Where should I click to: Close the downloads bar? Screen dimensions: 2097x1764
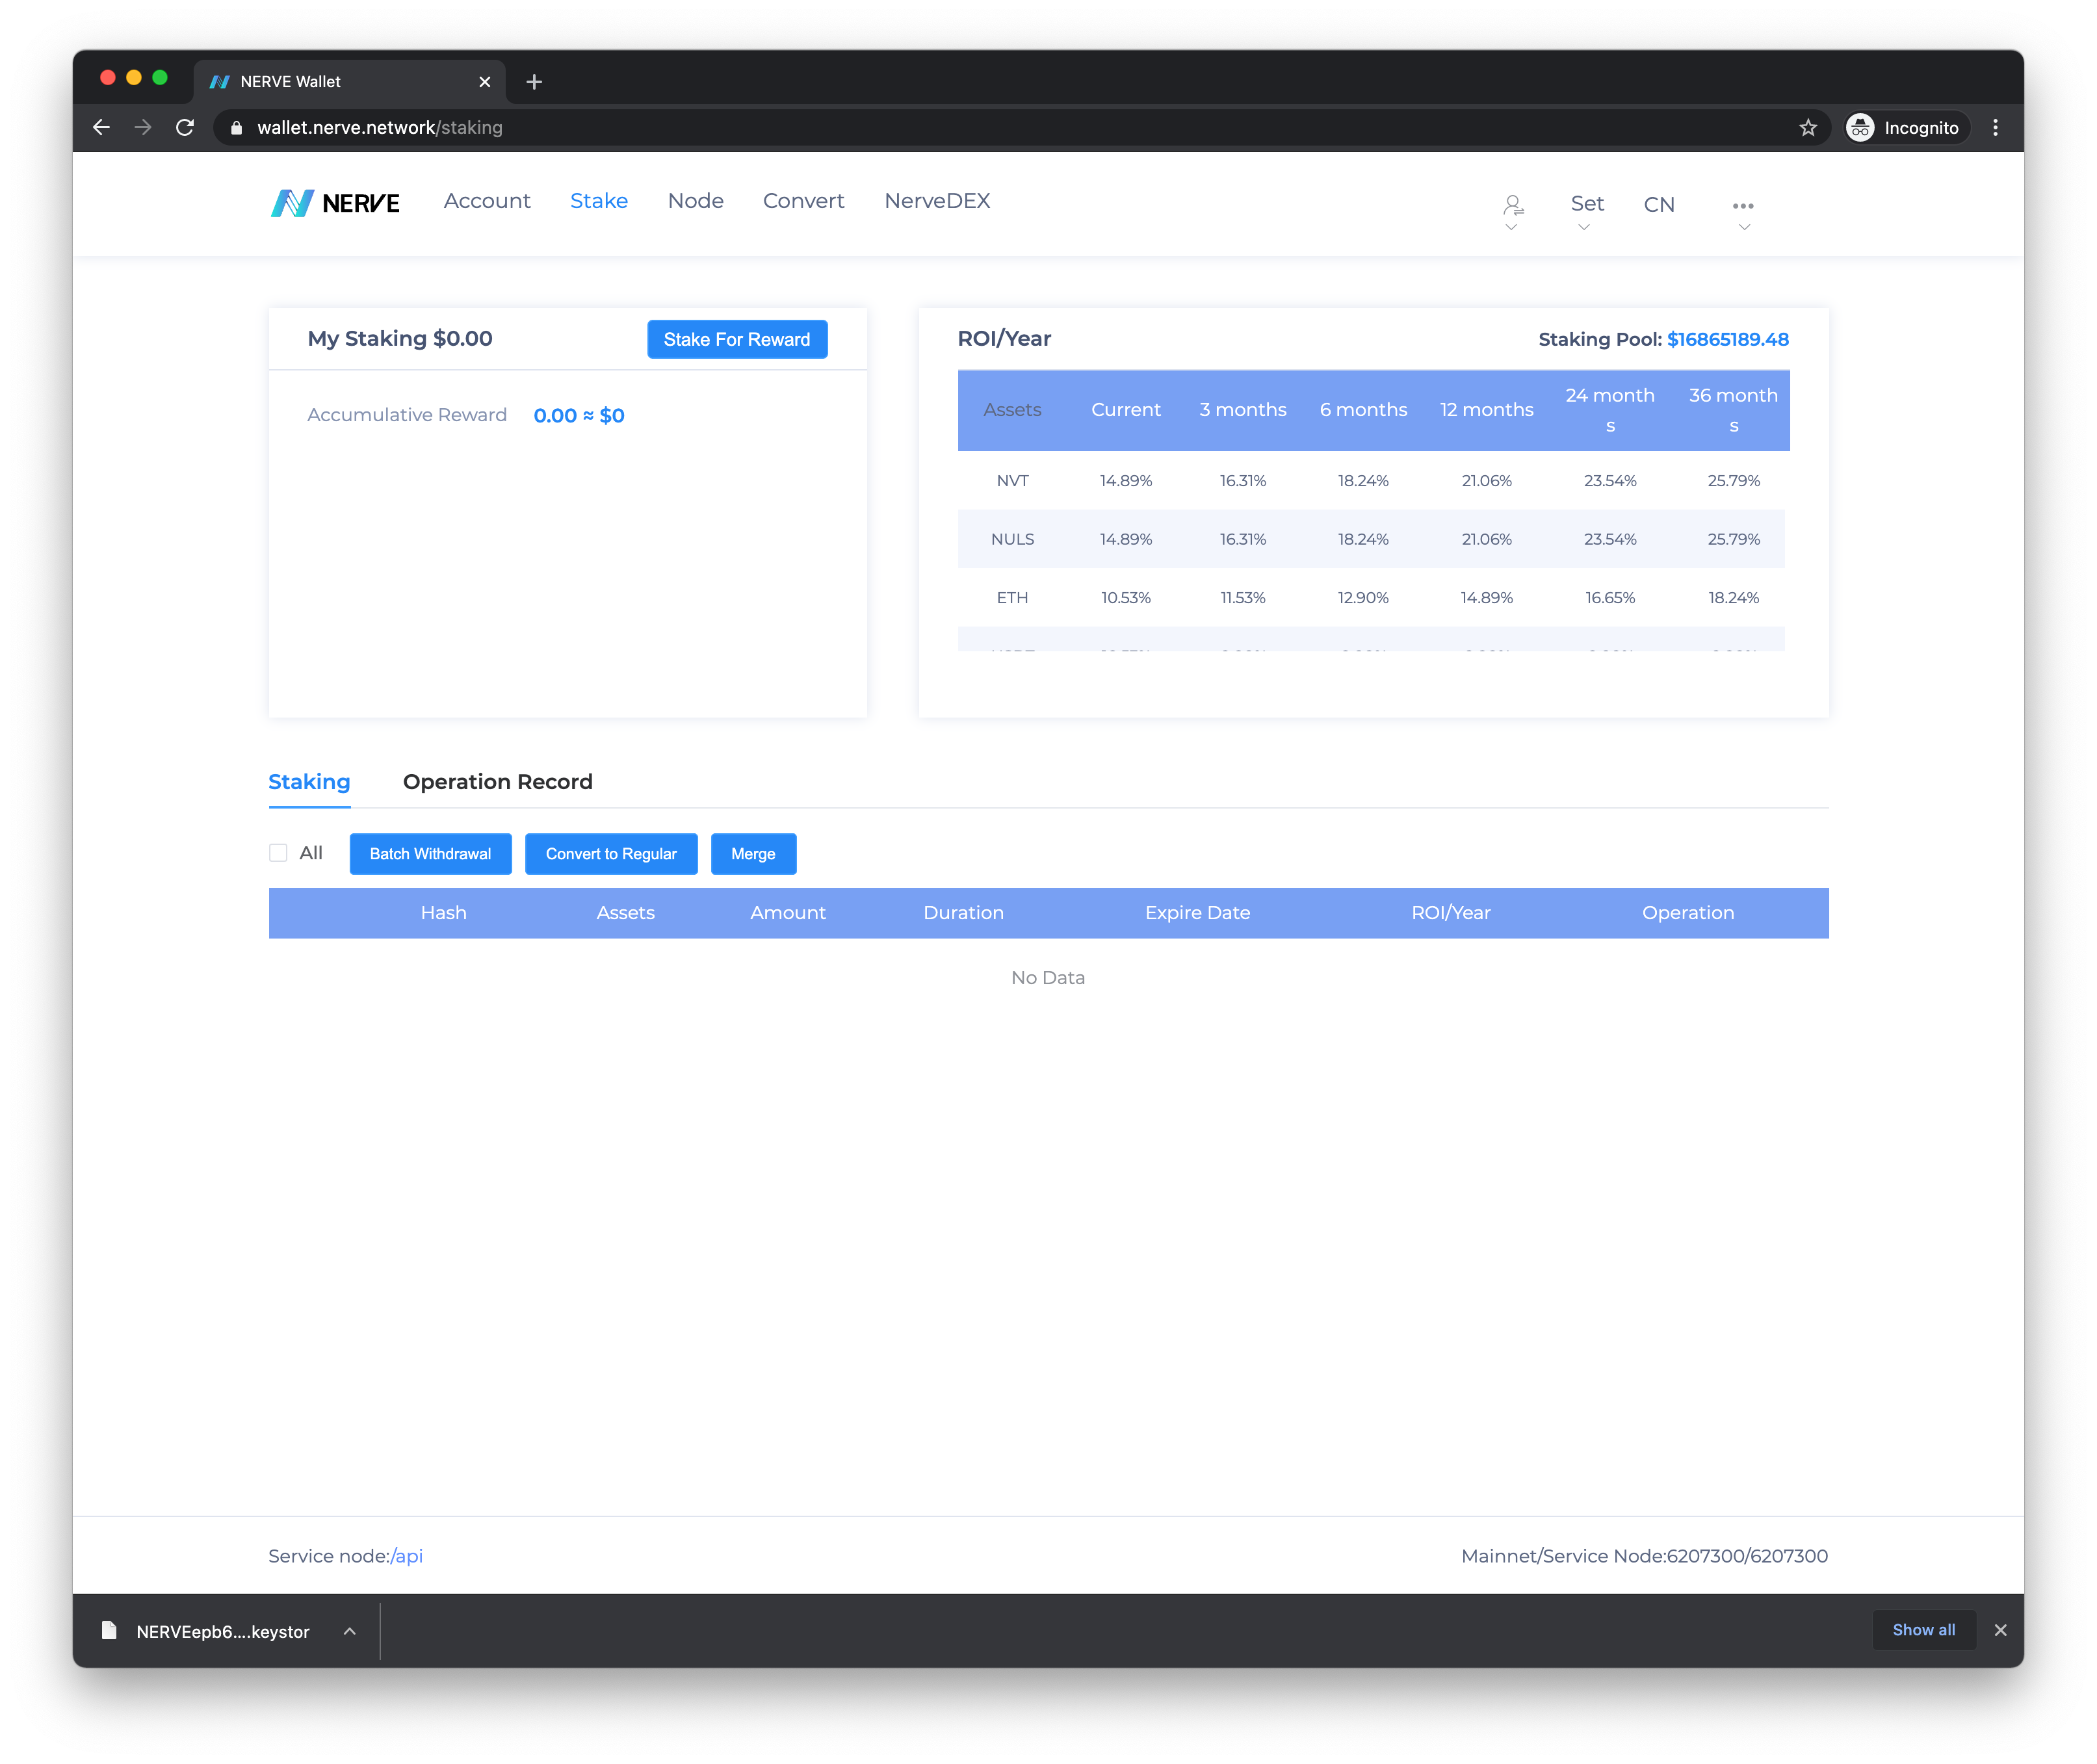[x=2000, y=1629]
